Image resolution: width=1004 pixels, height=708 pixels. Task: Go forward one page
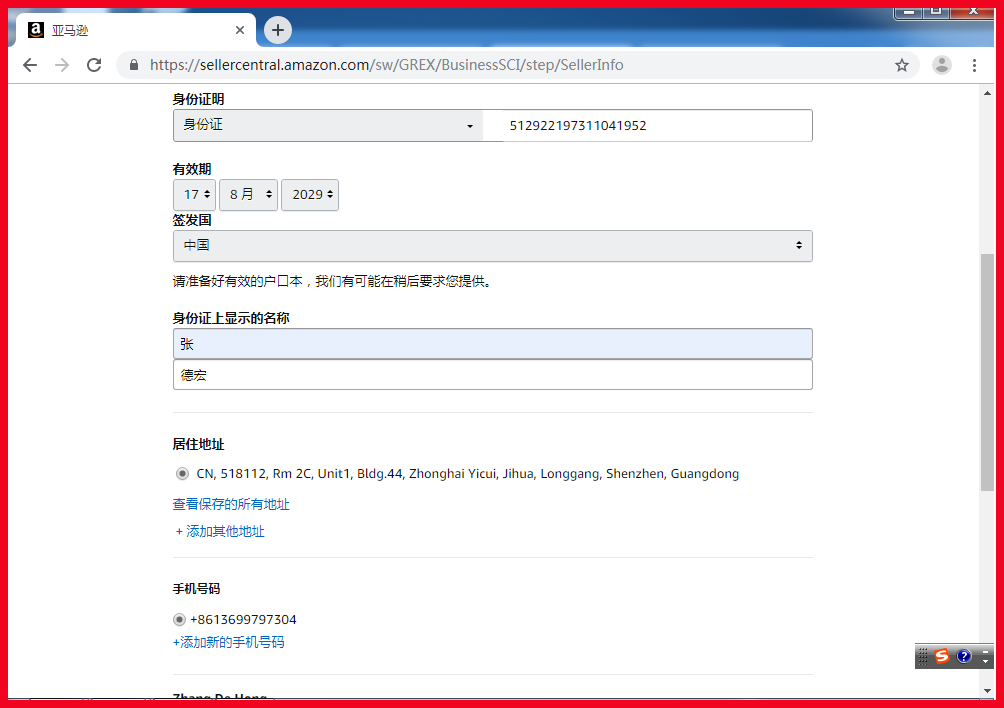point(61,65)
